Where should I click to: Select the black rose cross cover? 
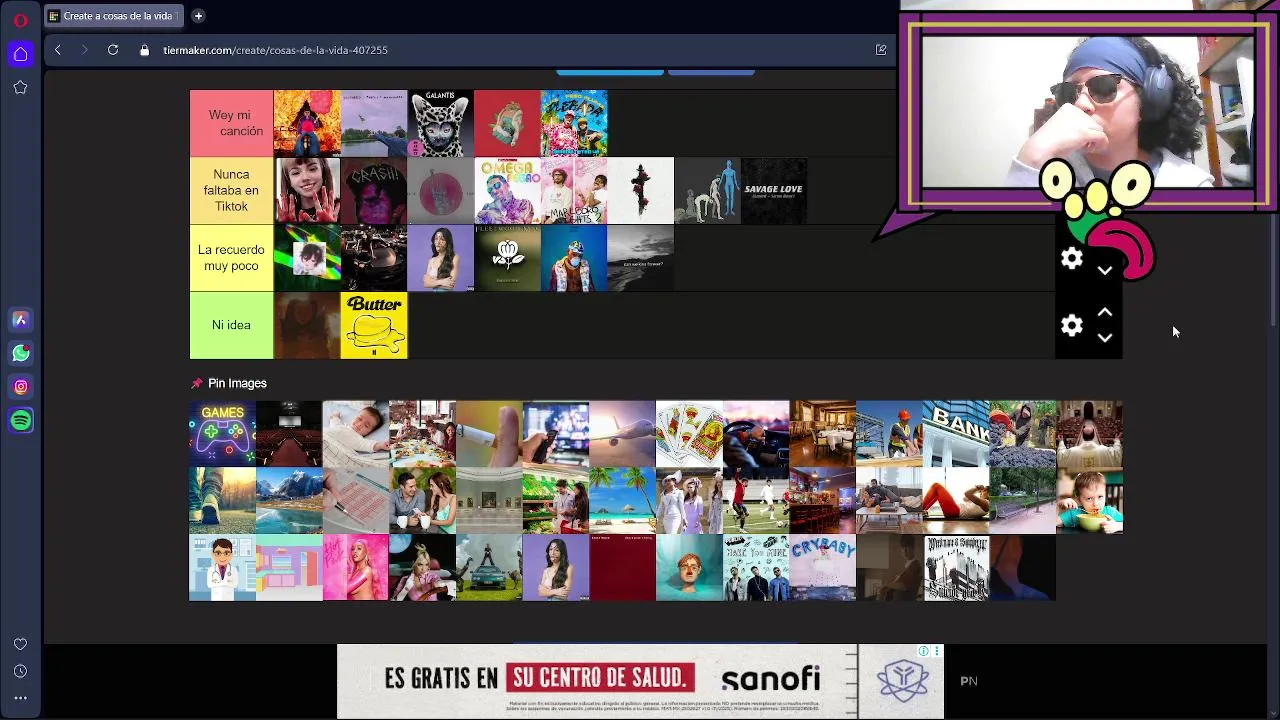point(640,190)
